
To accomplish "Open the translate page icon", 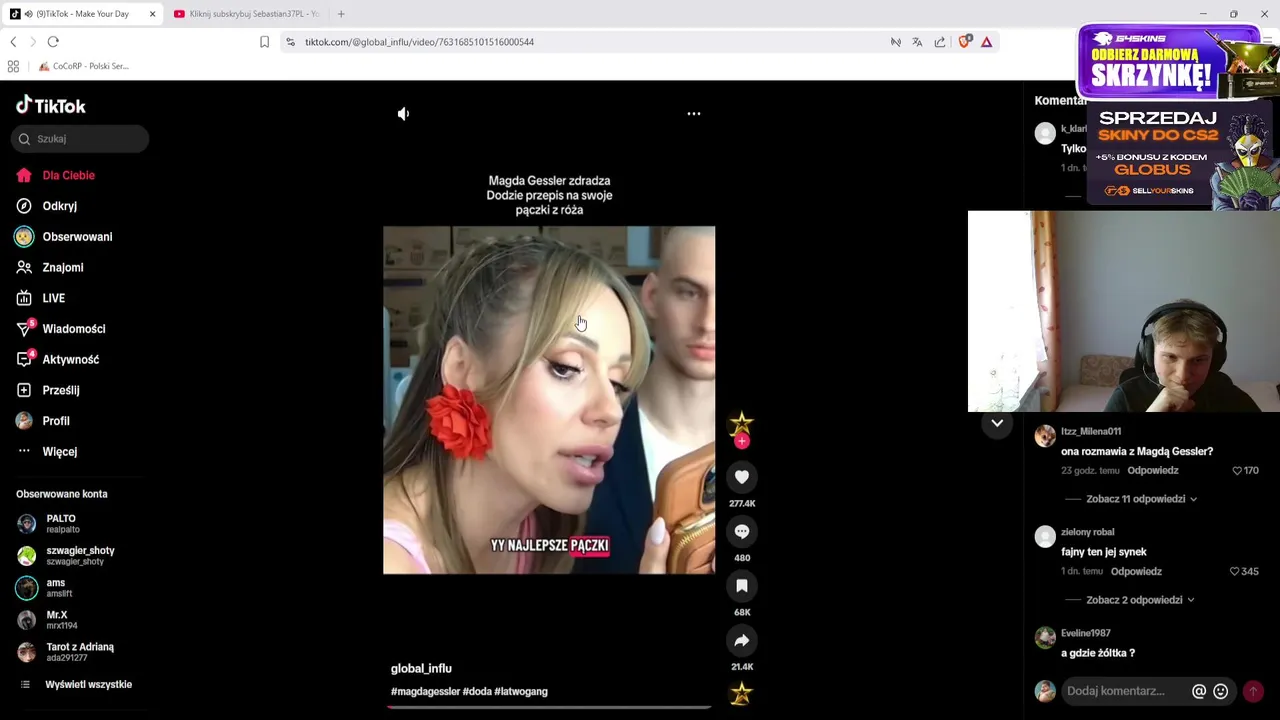I will point(917,42).
